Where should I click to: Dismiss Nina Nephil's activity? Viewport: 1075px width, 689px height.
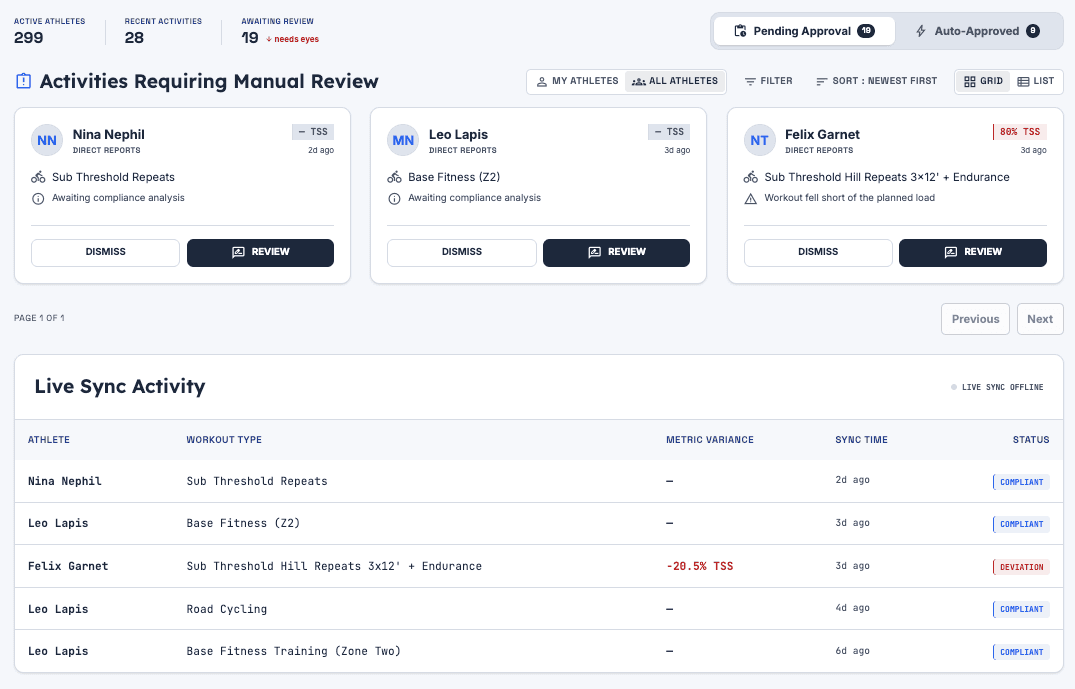pyautogui.click(x=106, y=252)
